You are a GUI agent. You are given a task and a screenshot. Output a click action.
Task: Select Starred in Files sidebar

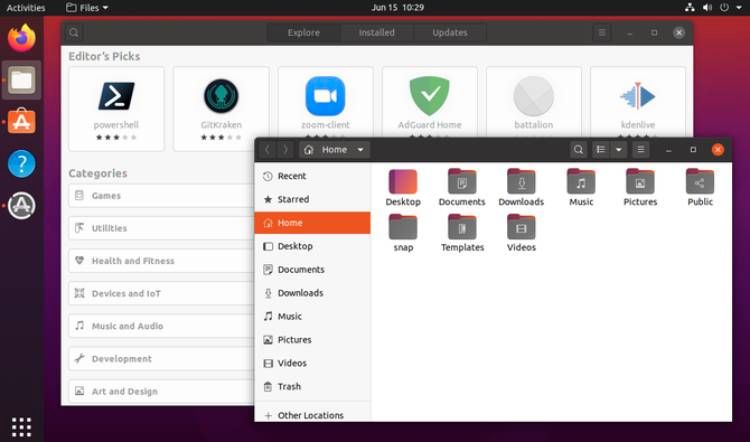(x=312, y=199)
